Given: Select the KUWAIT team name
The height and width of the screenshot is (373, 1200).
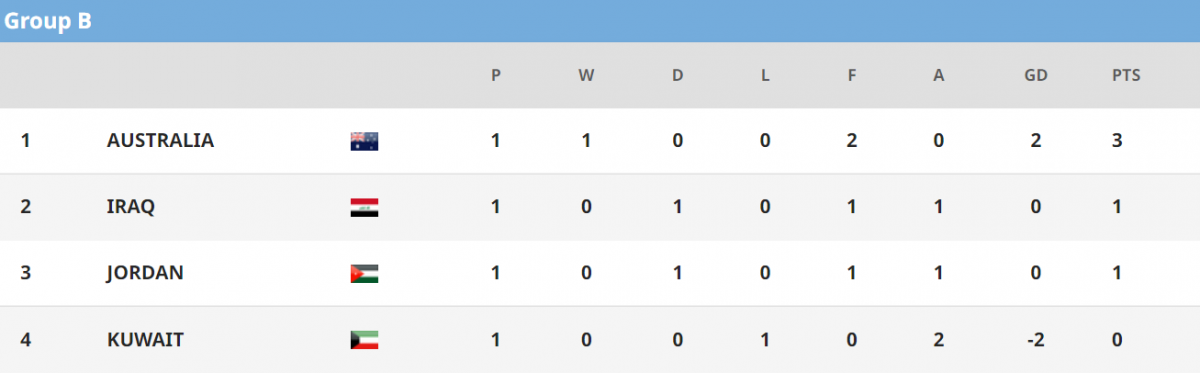Looking at the screenshot, I should [x=145, y=340].
